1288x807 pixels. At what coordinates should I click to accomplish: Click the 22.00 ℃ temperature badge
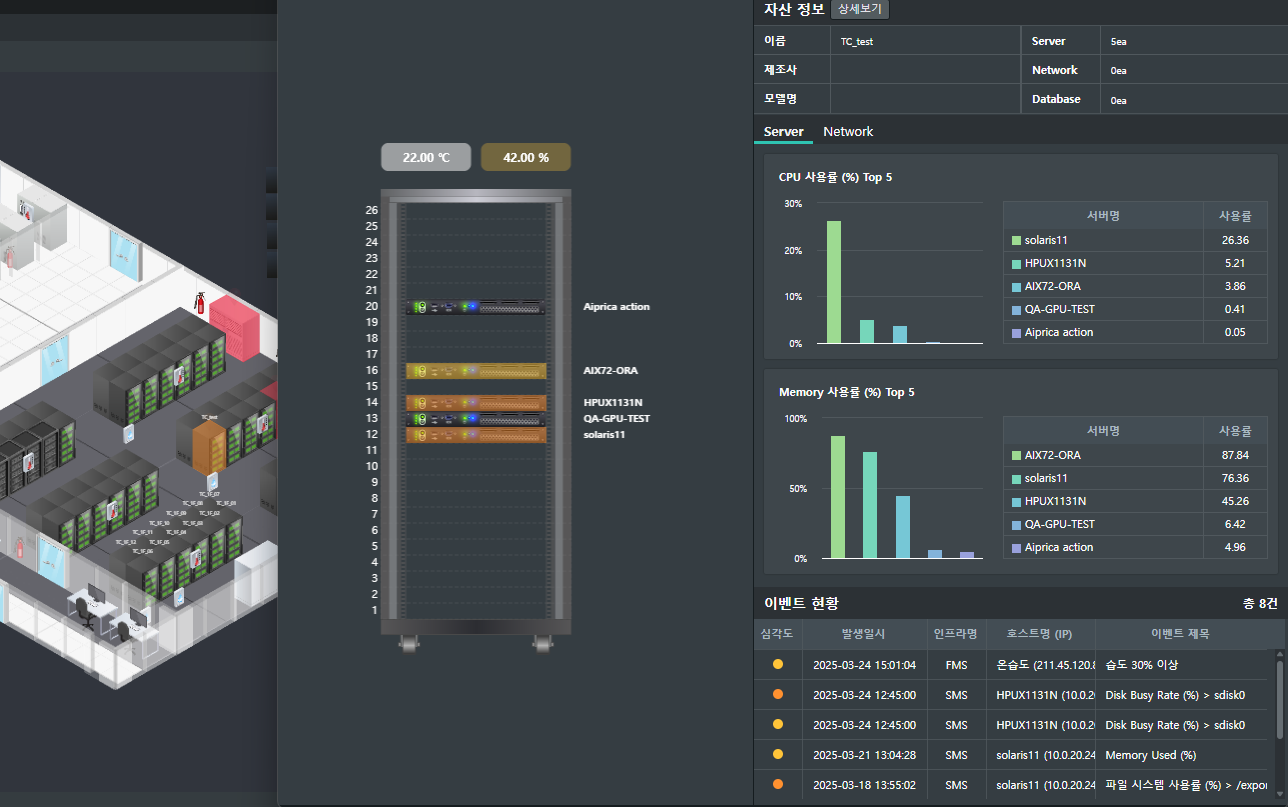[x=426, y=157]
